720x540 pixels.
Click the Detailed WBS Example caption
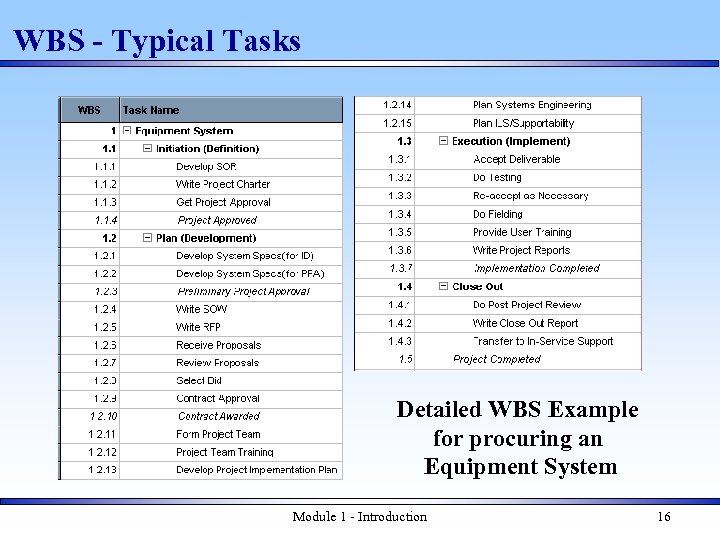pos(518,438)
